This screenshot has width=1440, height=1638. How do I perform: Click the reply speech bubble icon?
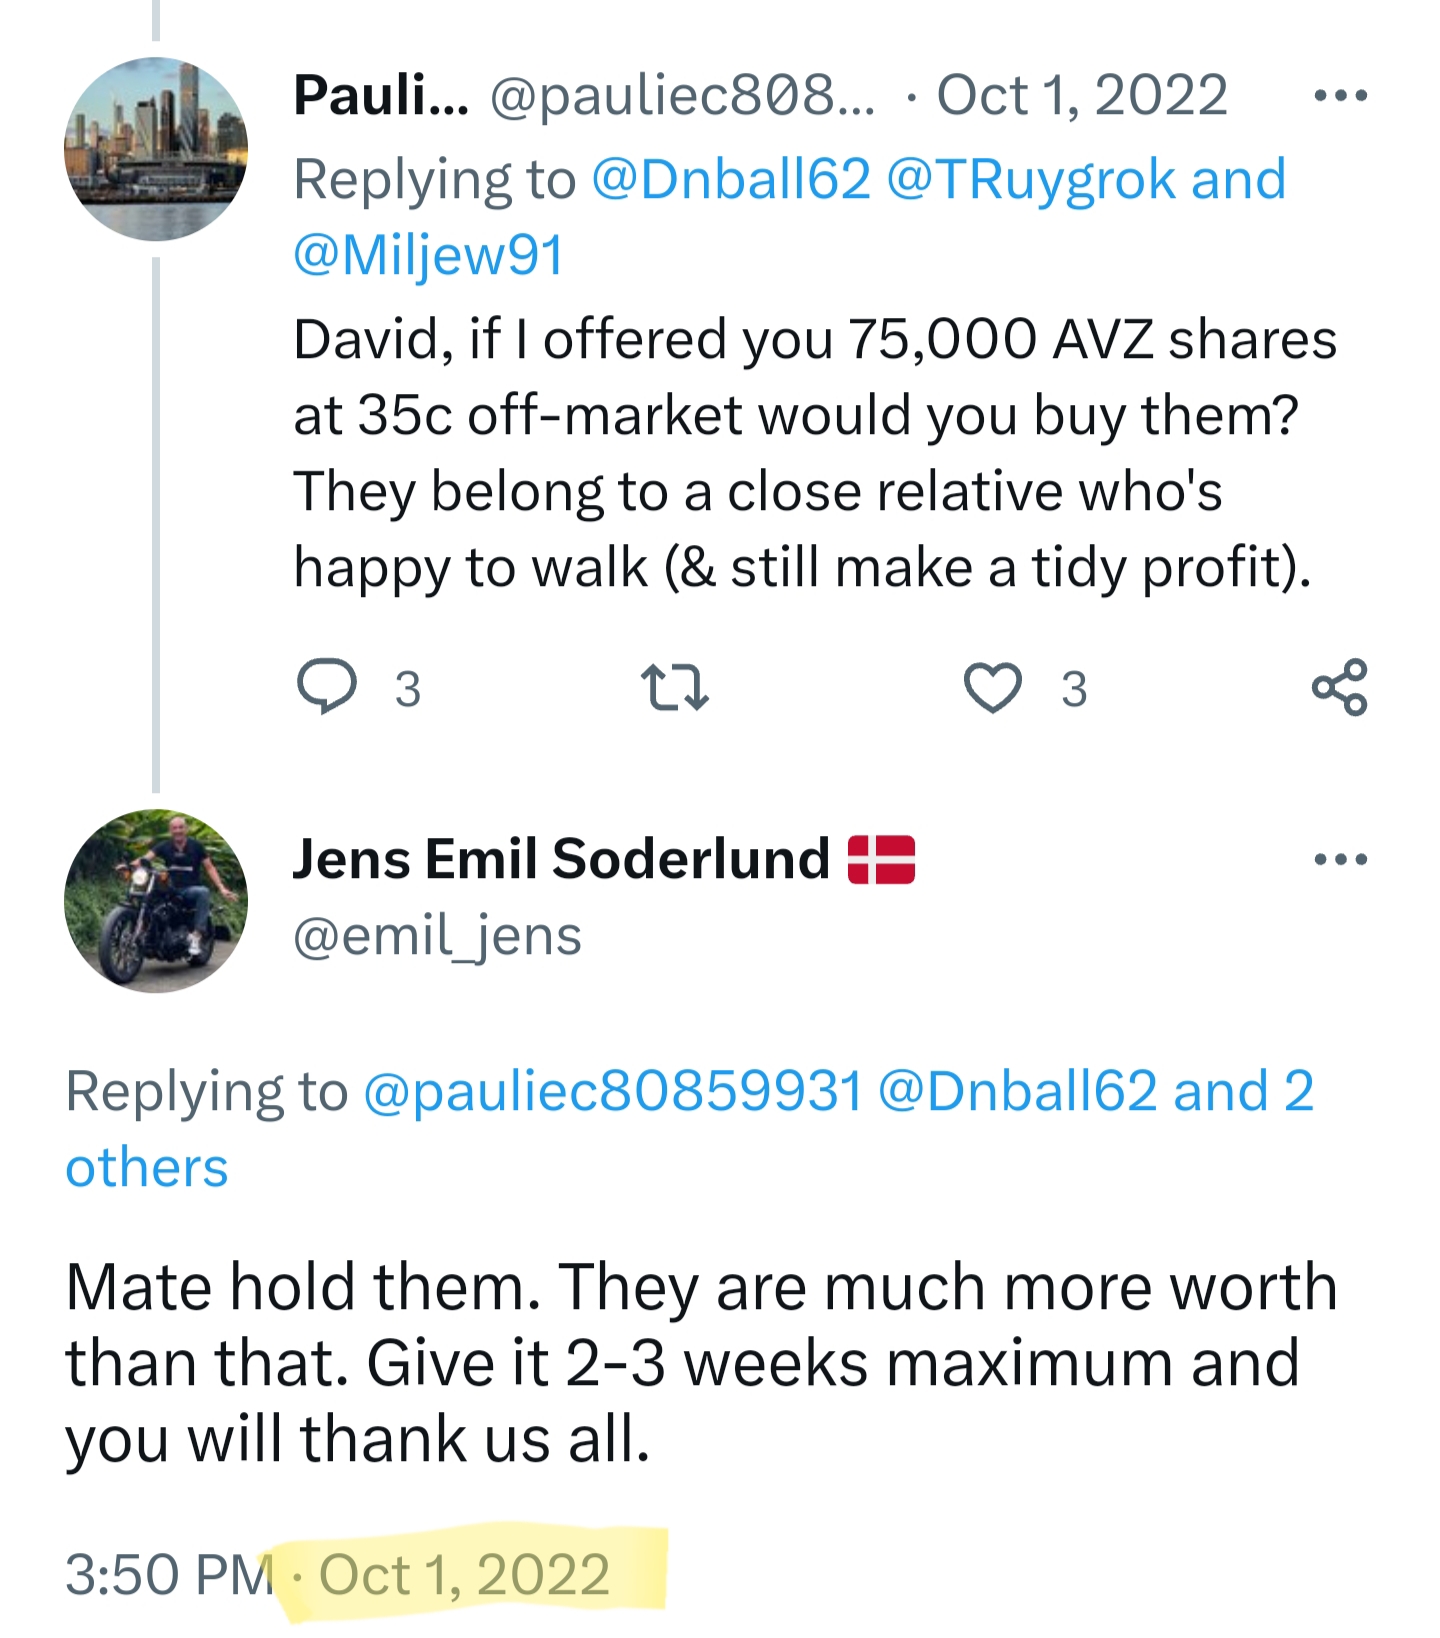(x=327, y=687)
